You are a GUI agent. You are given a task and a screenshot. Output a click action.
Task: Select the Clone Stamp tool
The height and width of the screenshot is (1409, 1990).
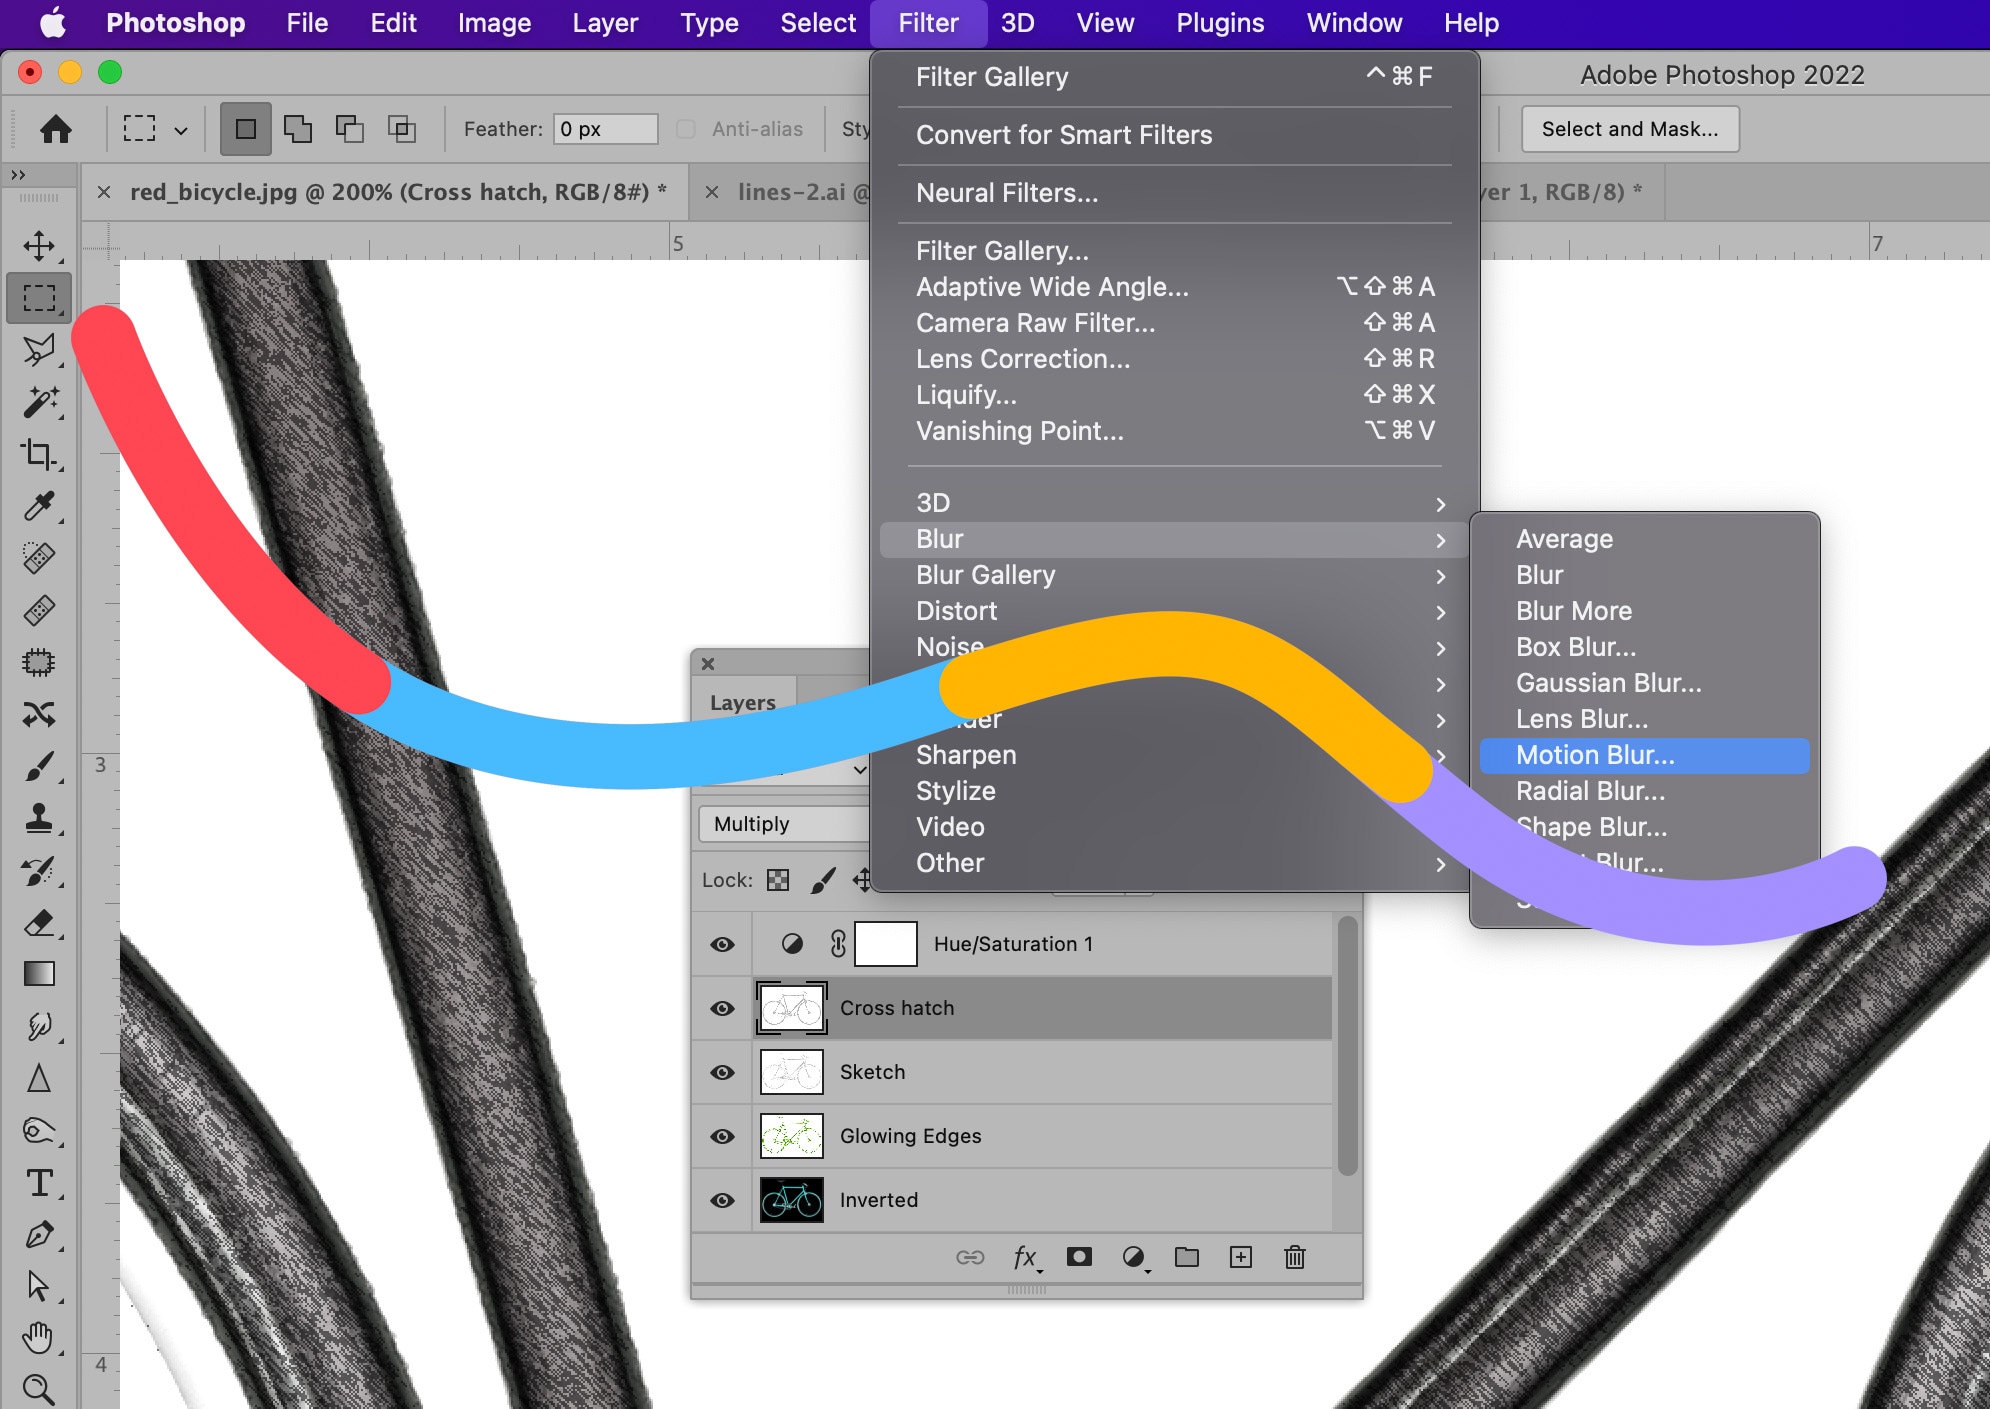(39, 818)
